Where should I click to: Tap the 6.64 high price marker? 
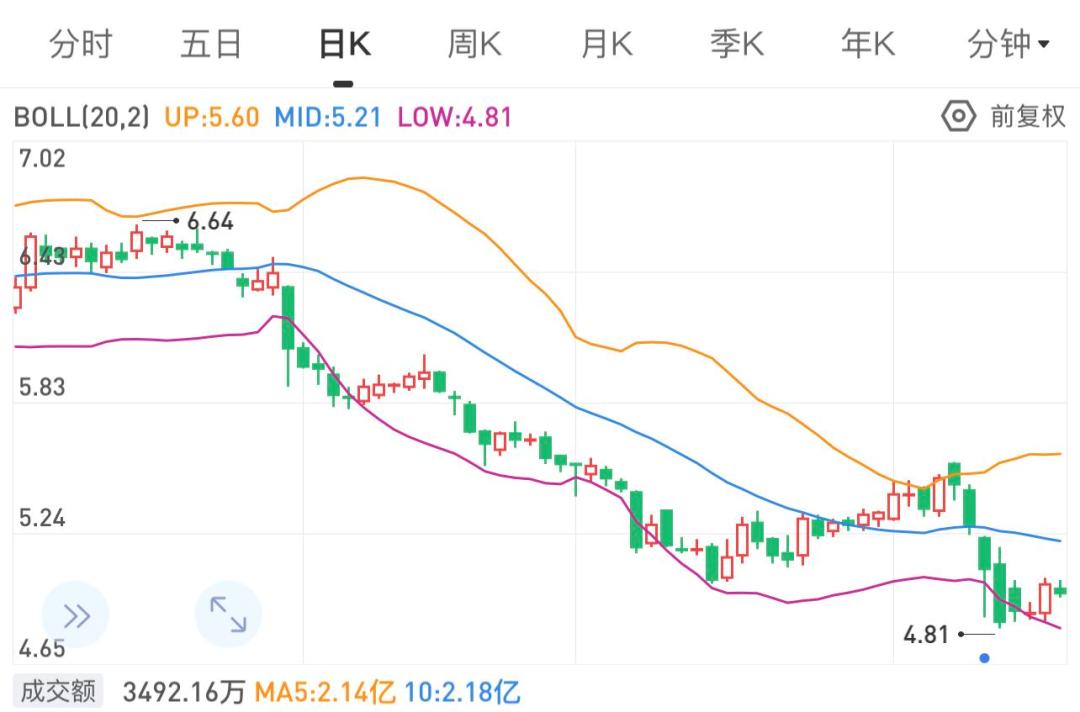coord(210,221)
